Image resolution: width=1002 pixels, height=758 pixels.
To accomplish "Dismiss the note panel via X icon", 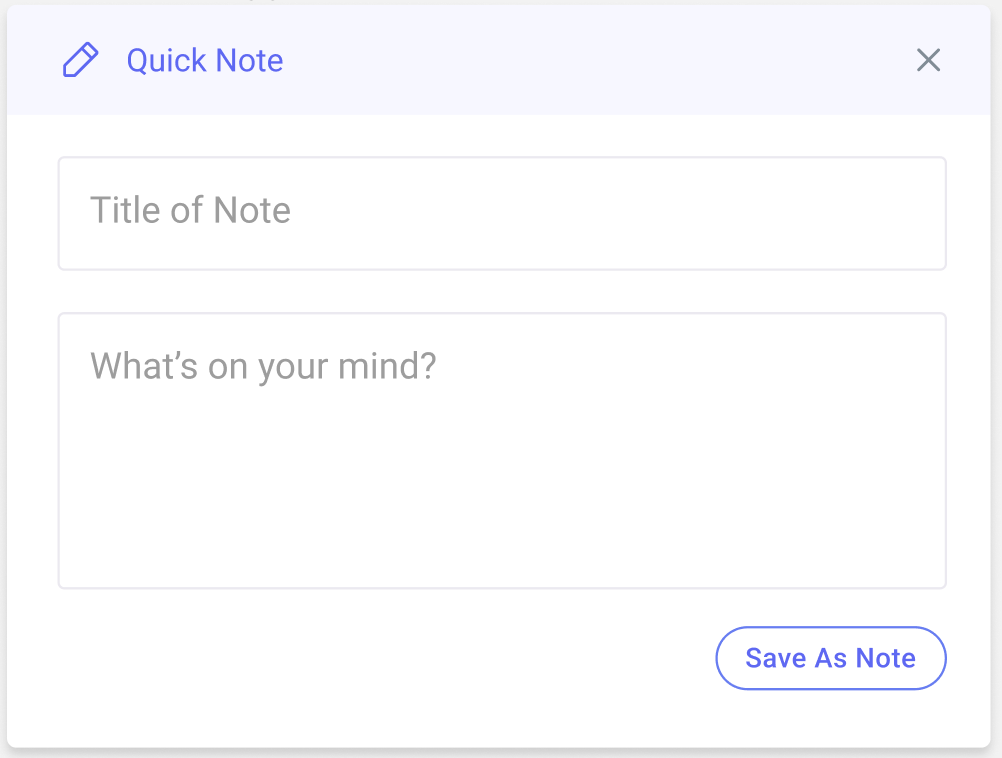I will point(928,60).
